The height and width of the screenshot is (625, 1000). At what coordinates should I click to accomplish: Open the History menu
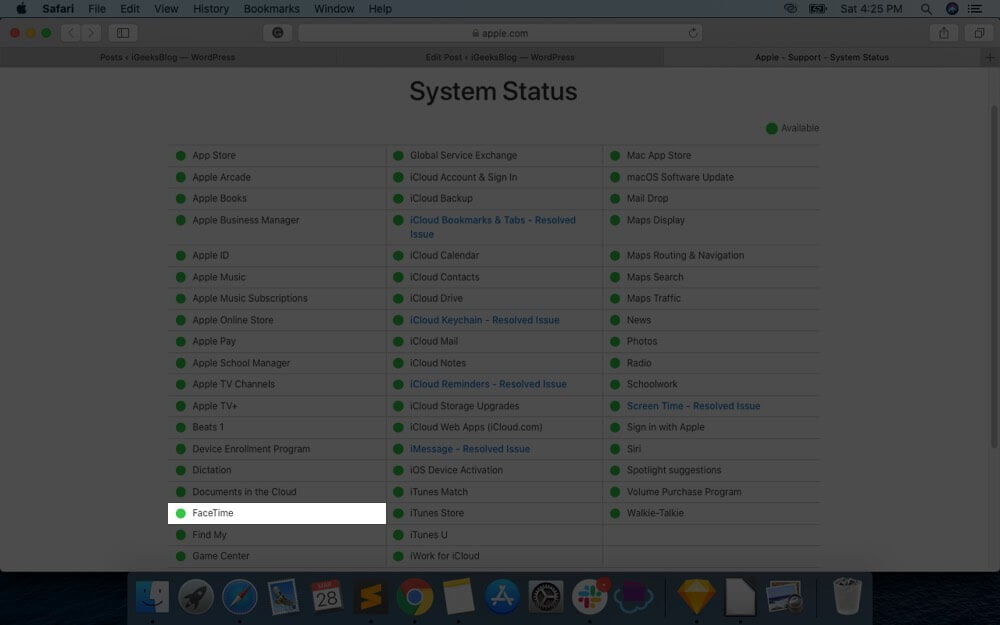pyautogui.click(x=210, y=9)
